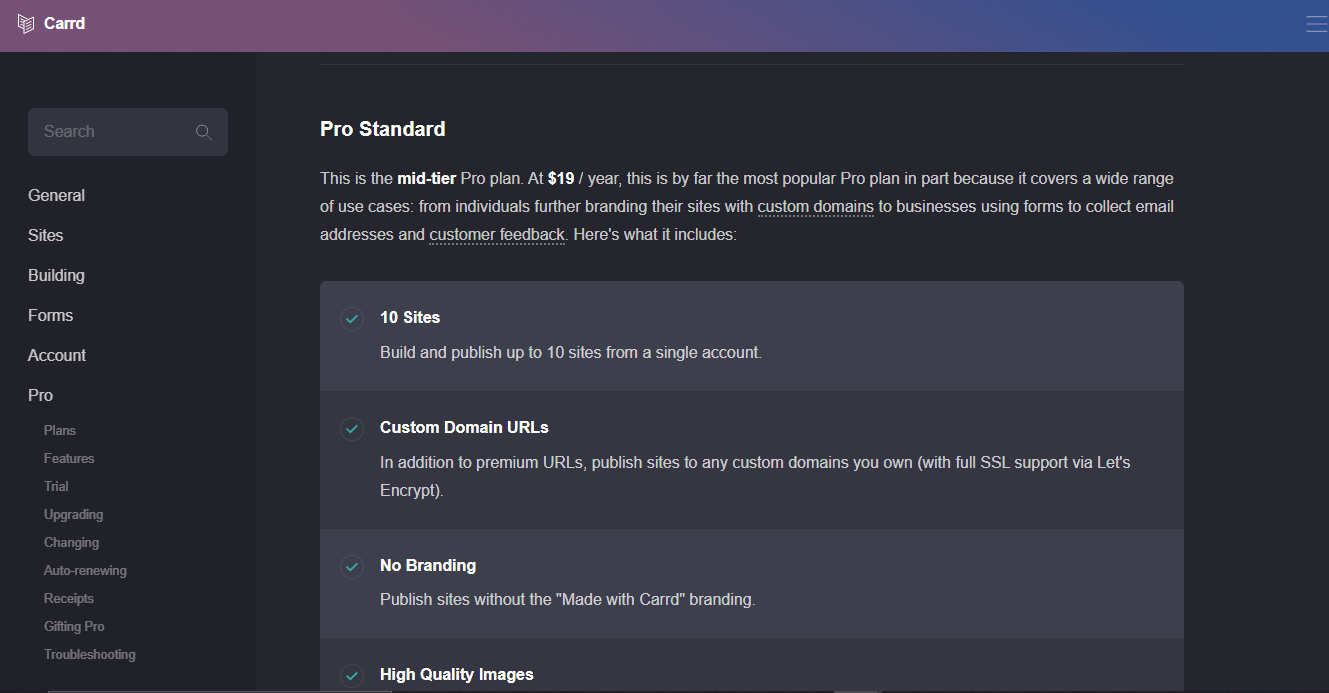This screenshot has width=1329, height=693.
Task: Open the Features subpage
Action: [69, 458]
